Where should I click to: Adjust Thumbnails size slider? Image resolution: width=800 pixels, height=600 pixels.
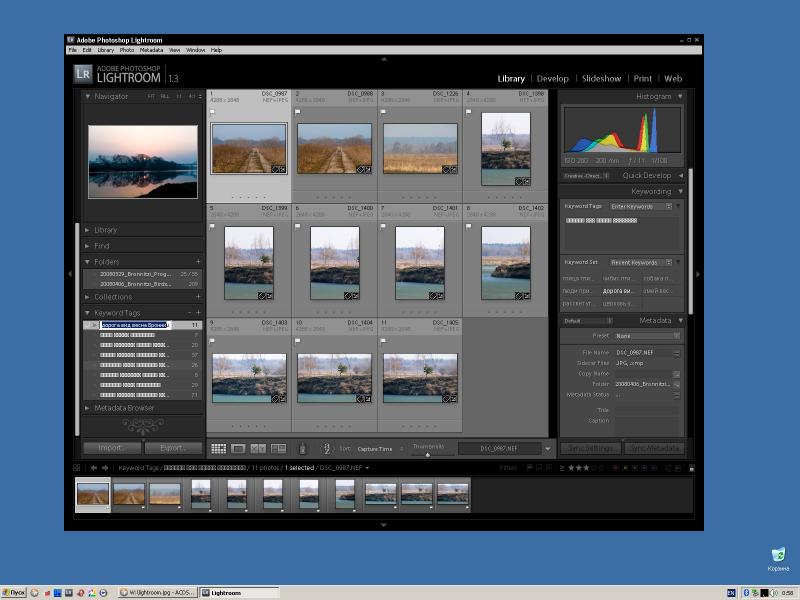tap(428, 454)
